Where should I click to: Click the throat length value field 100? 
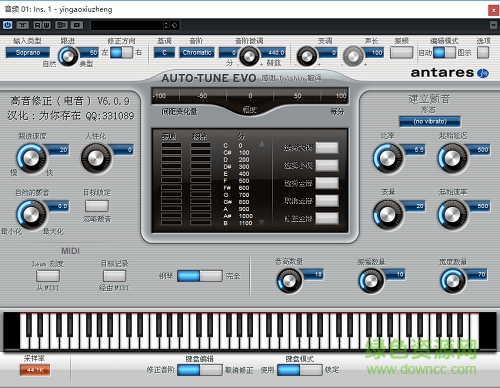pos(375,53)
